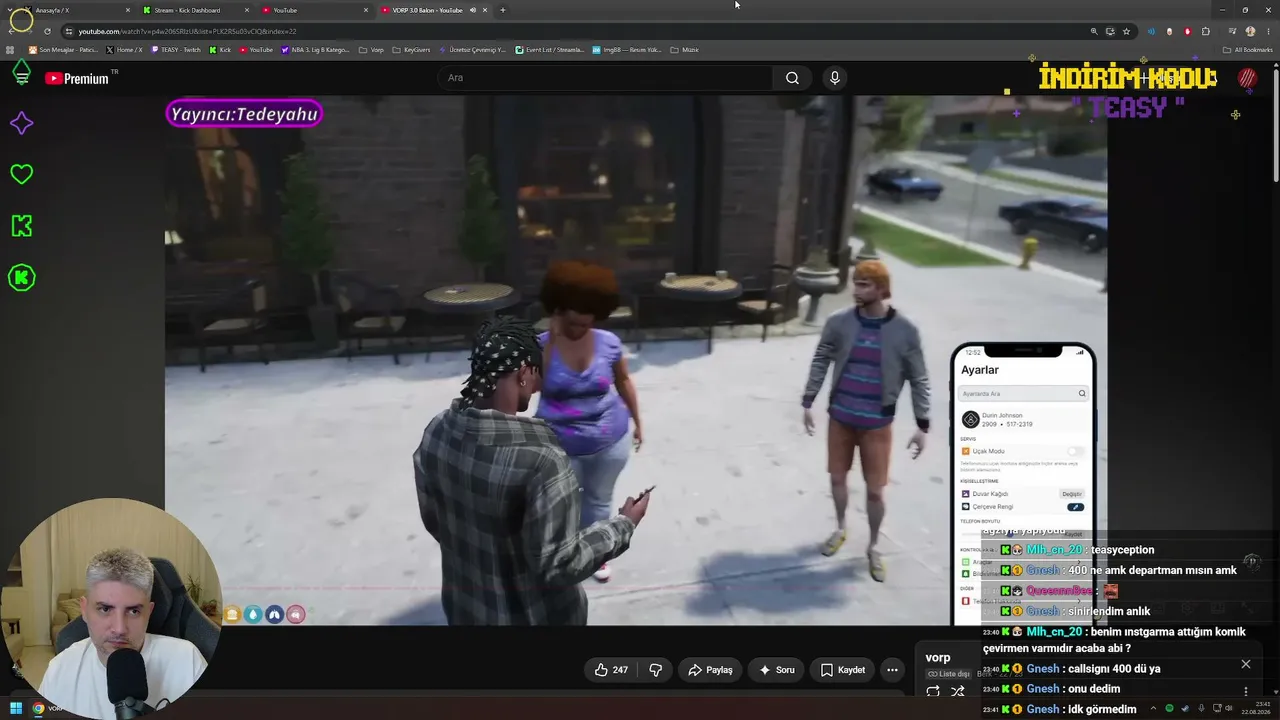
Task: Open TEASY - Twitch bookmark
Action: point(175,50)
